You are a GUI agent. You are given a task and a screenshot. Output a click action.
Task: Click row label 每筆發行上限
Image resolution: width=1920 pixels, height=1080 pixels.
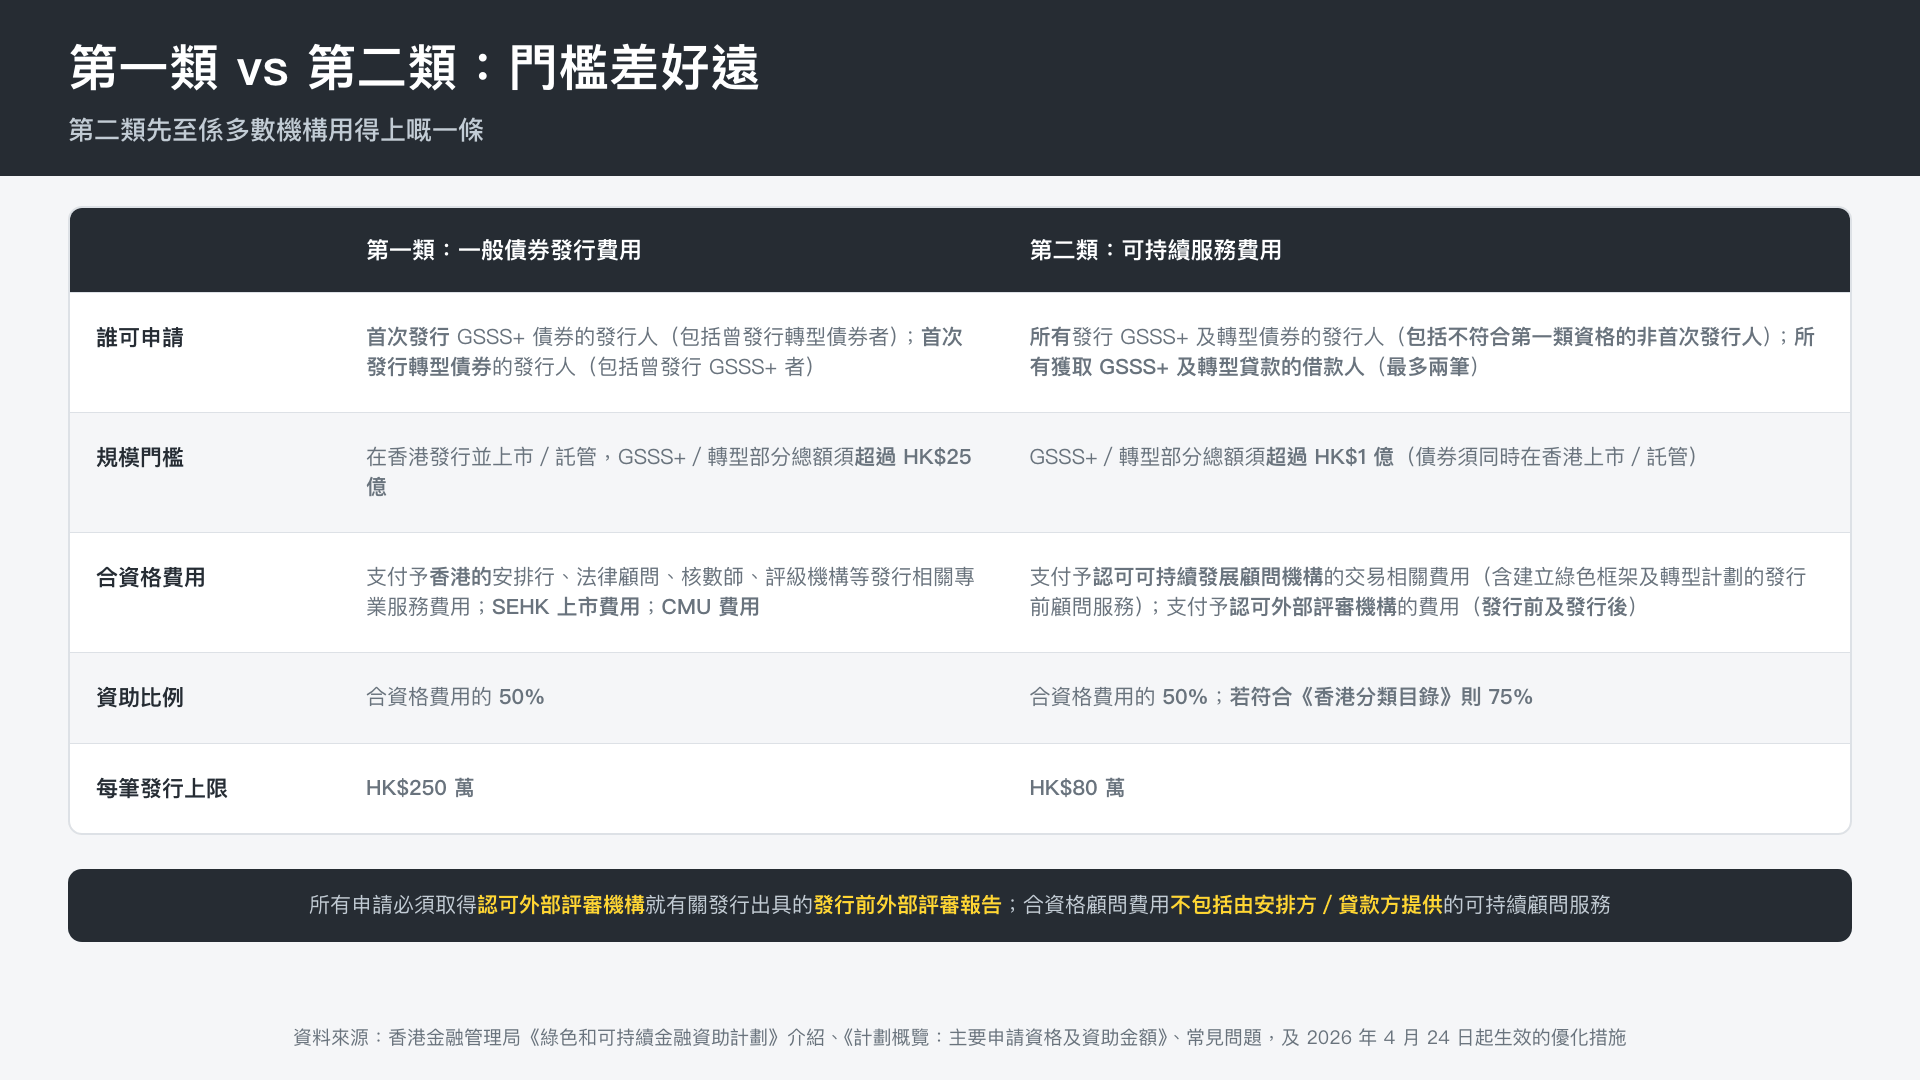click(x=162, y=789)
